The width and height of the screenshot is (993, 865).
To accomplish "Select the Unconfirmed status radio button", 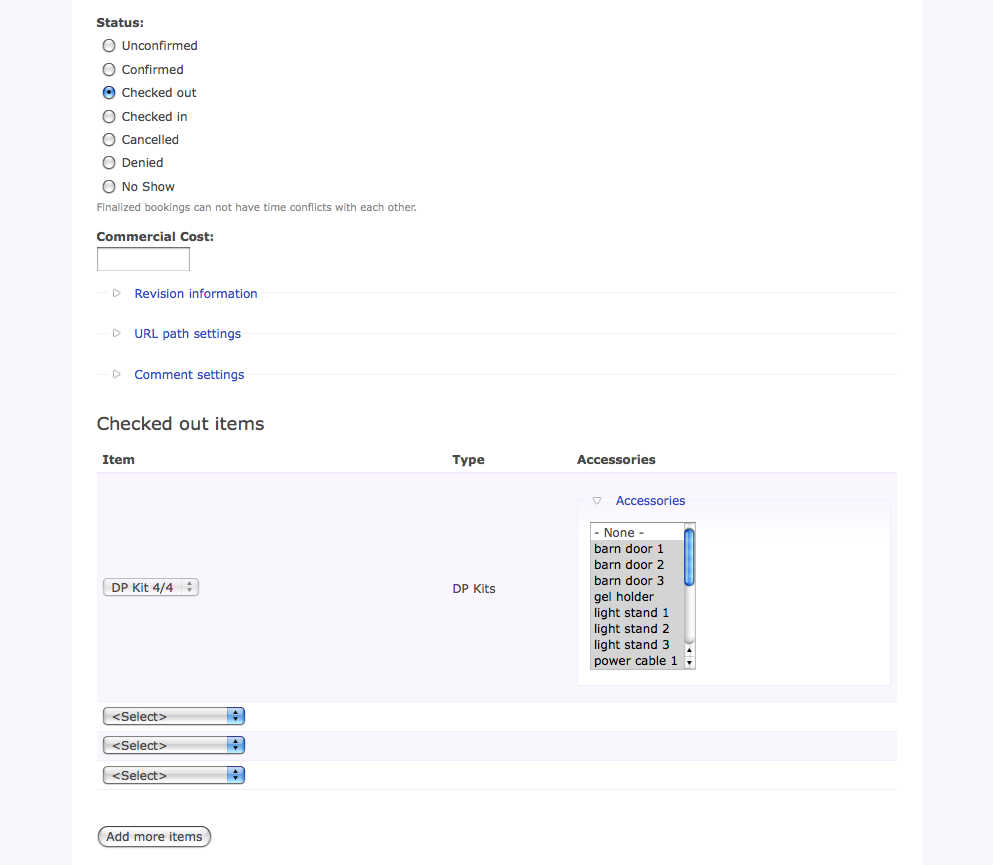I will [x=108, y=45].
